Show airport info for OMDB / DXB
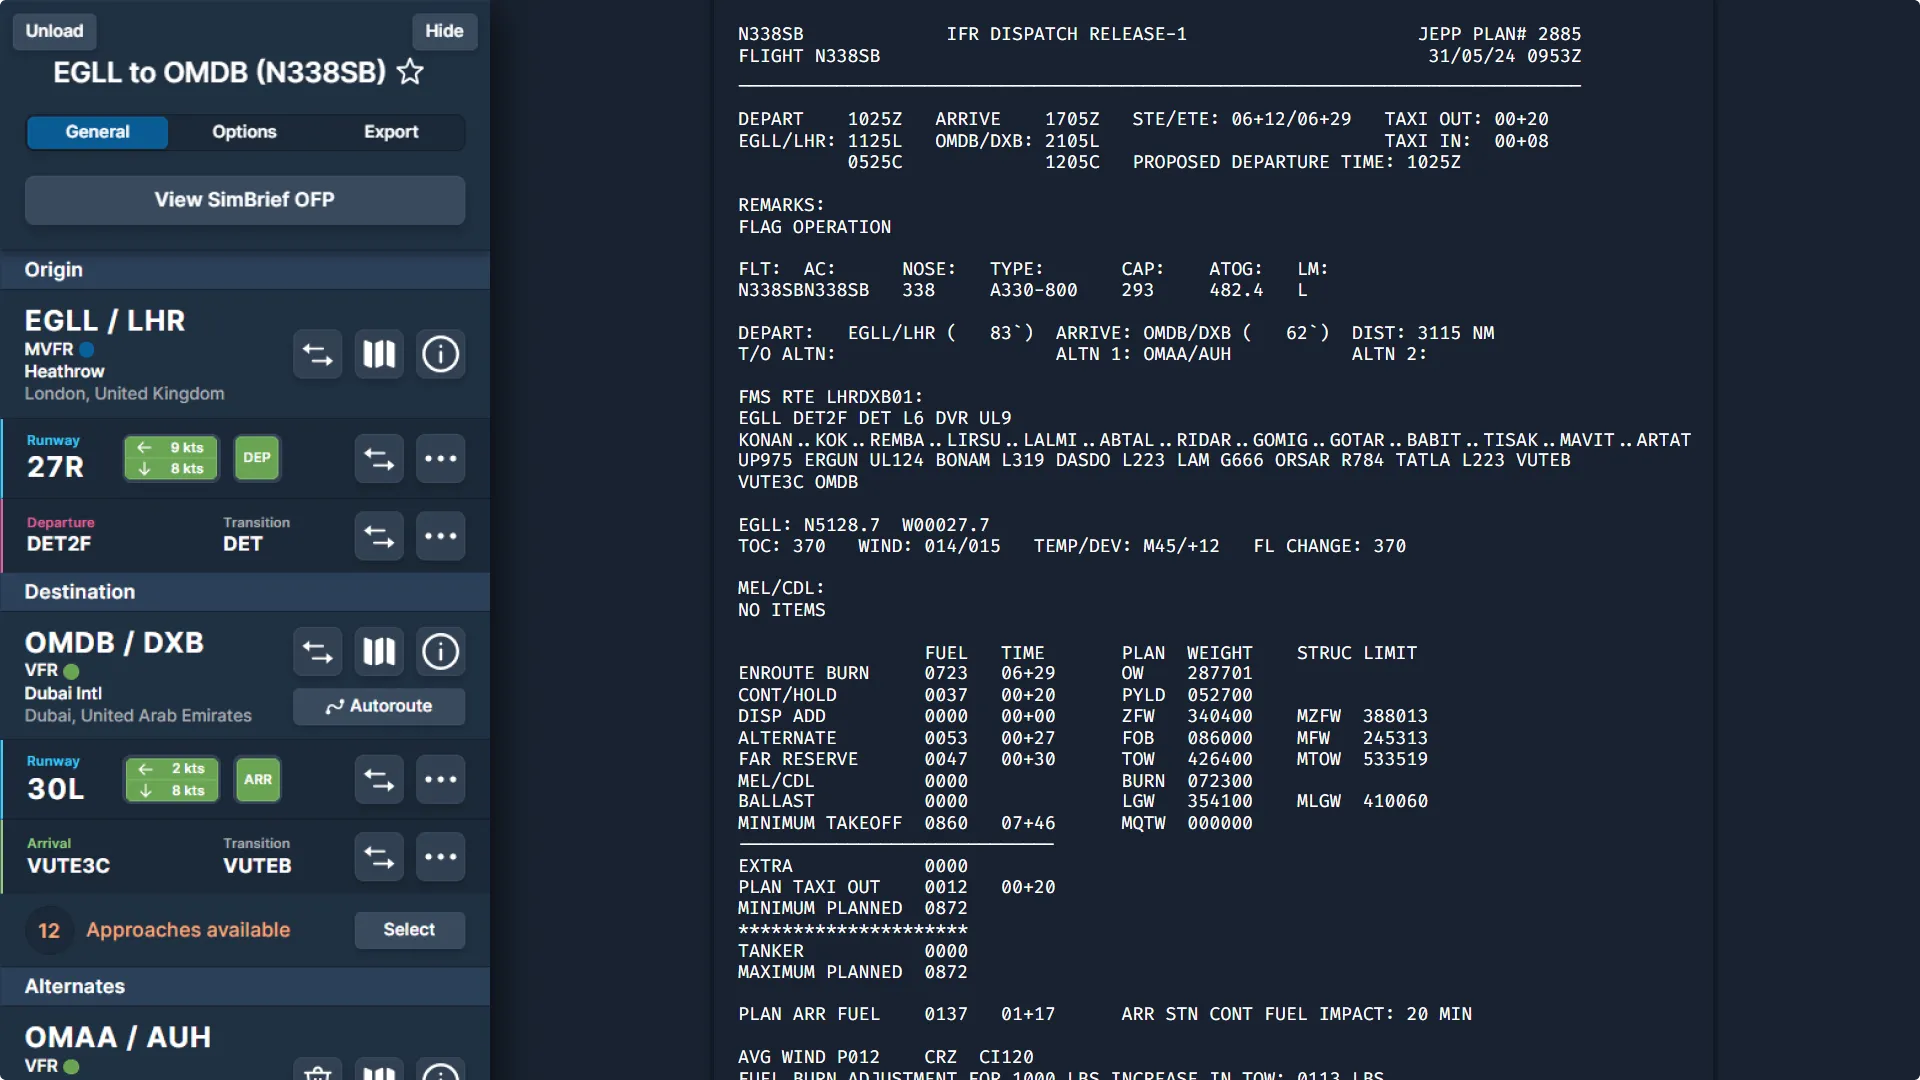The width and height of the screenshot is (1920, 1080). tap(440, 652)
